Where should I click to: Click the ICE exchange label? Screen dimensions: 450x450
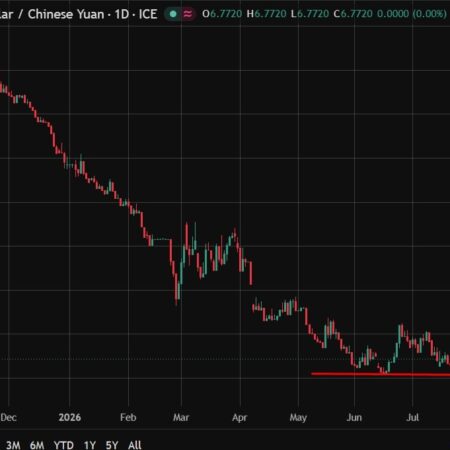[148, 14]
